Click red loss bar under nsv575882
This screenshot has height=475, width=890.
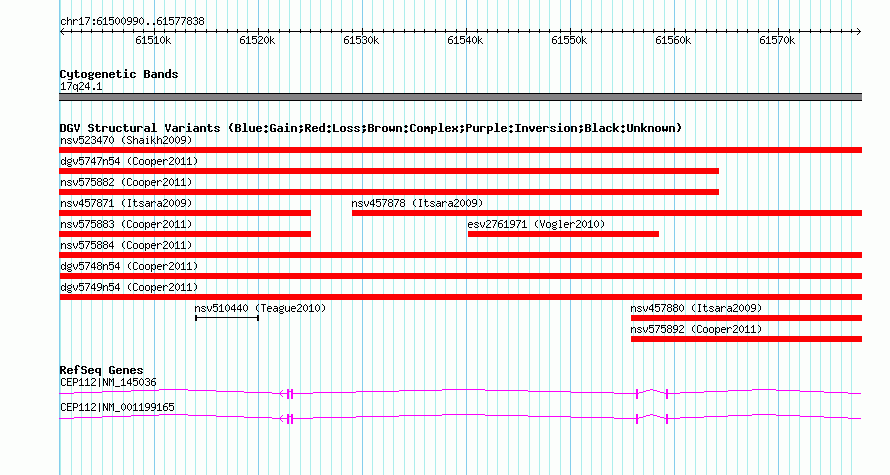[389, 192]
